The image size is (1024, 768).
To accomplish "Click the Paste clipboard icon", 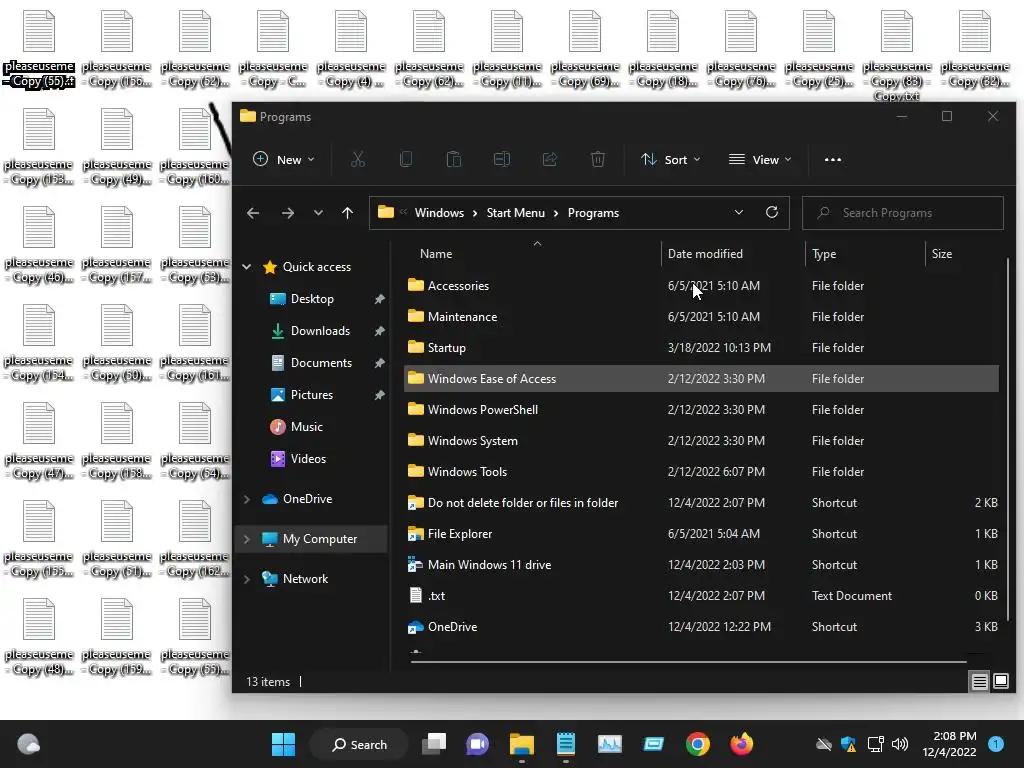I will [454, 159].
